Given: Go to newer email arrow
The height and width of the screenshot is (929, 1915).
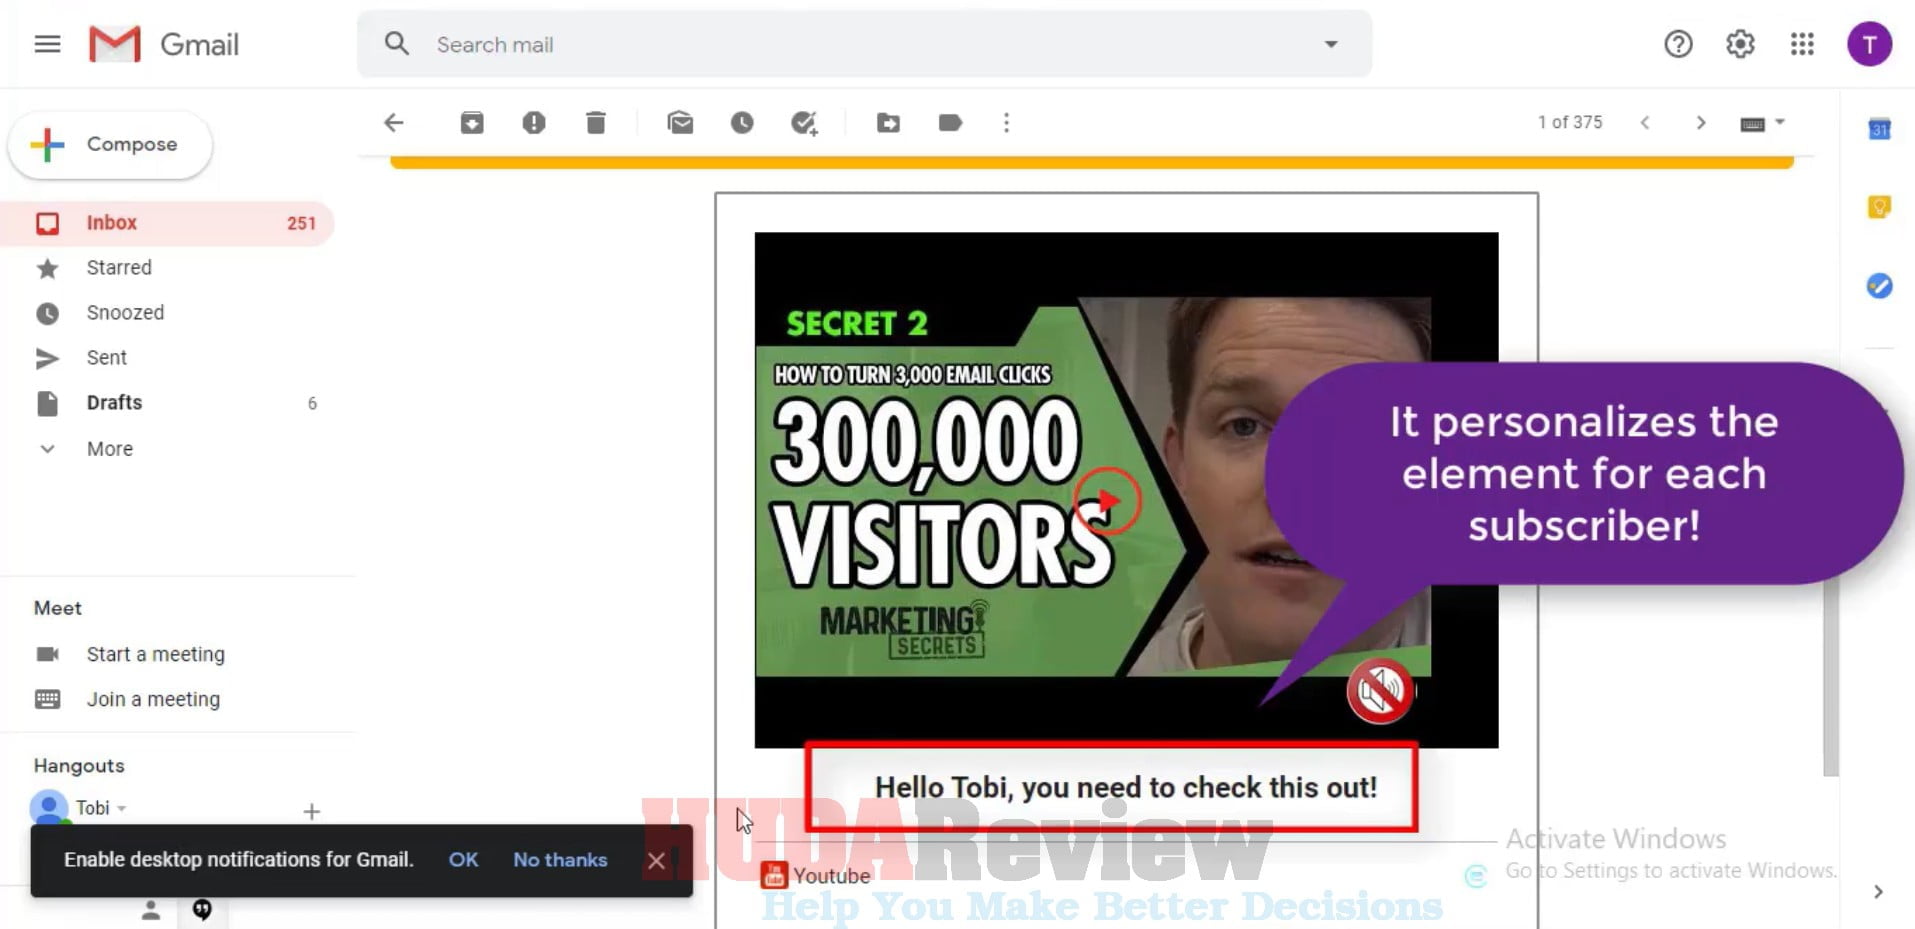Looking at the screenshot, I should (x=1644, y=122).
